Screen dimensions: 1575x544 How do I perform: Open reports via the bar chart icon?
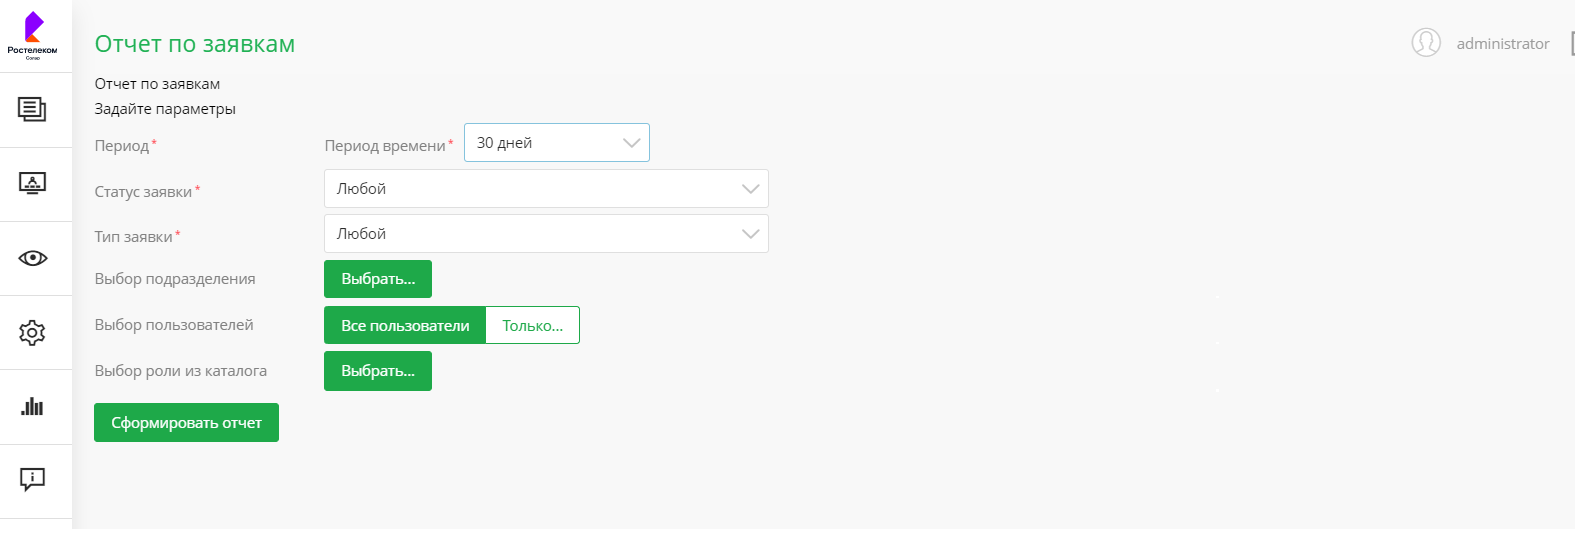point(32,406)
